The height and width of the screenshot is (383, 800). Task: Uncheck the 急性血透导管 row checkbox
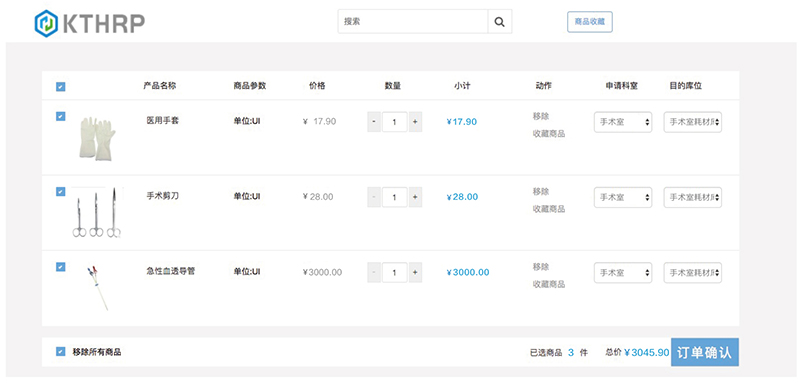pos(60,267)
